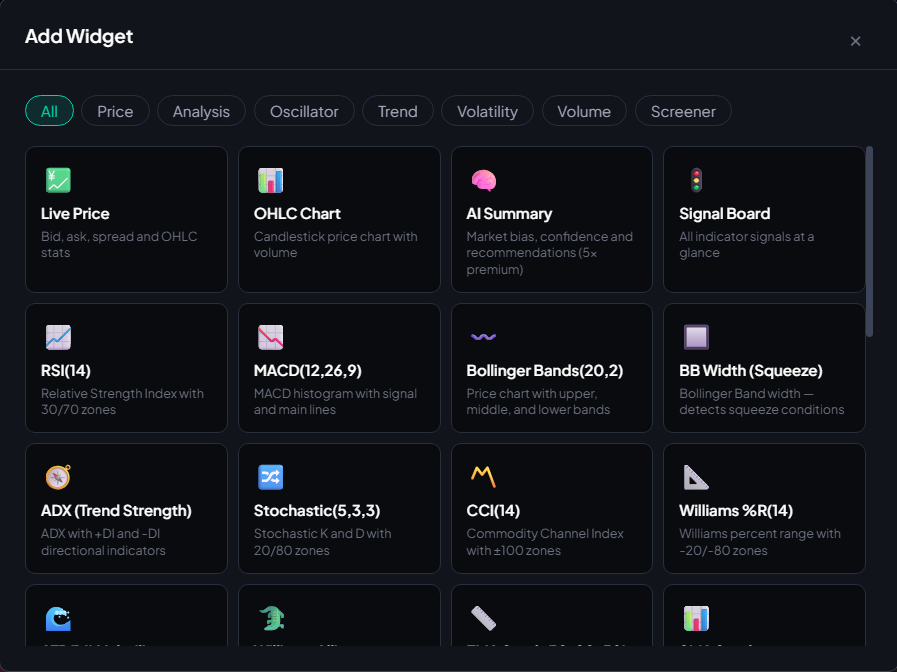The image size is (897, 672).
Task: Open the Trend category
Action: [x=398, y=111]
